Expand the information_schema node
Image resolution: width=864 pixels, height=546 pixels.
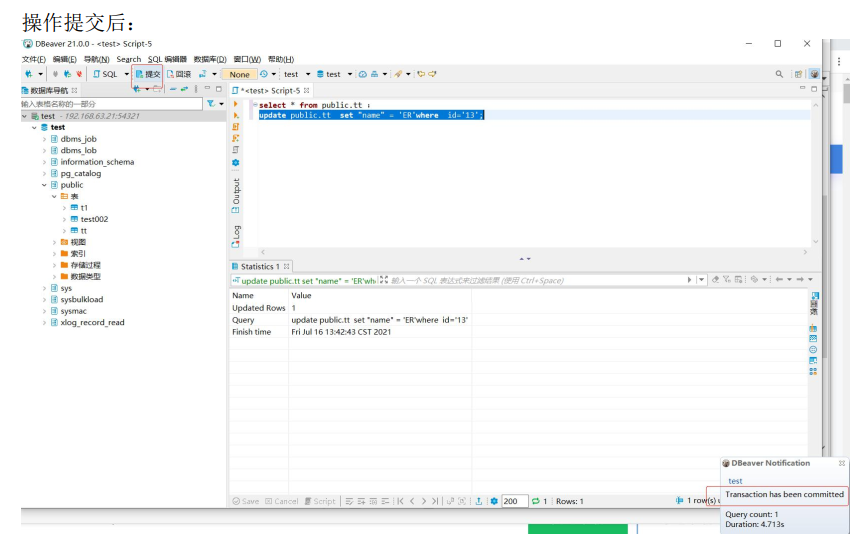pyautogui.click(x=45, y=162)
